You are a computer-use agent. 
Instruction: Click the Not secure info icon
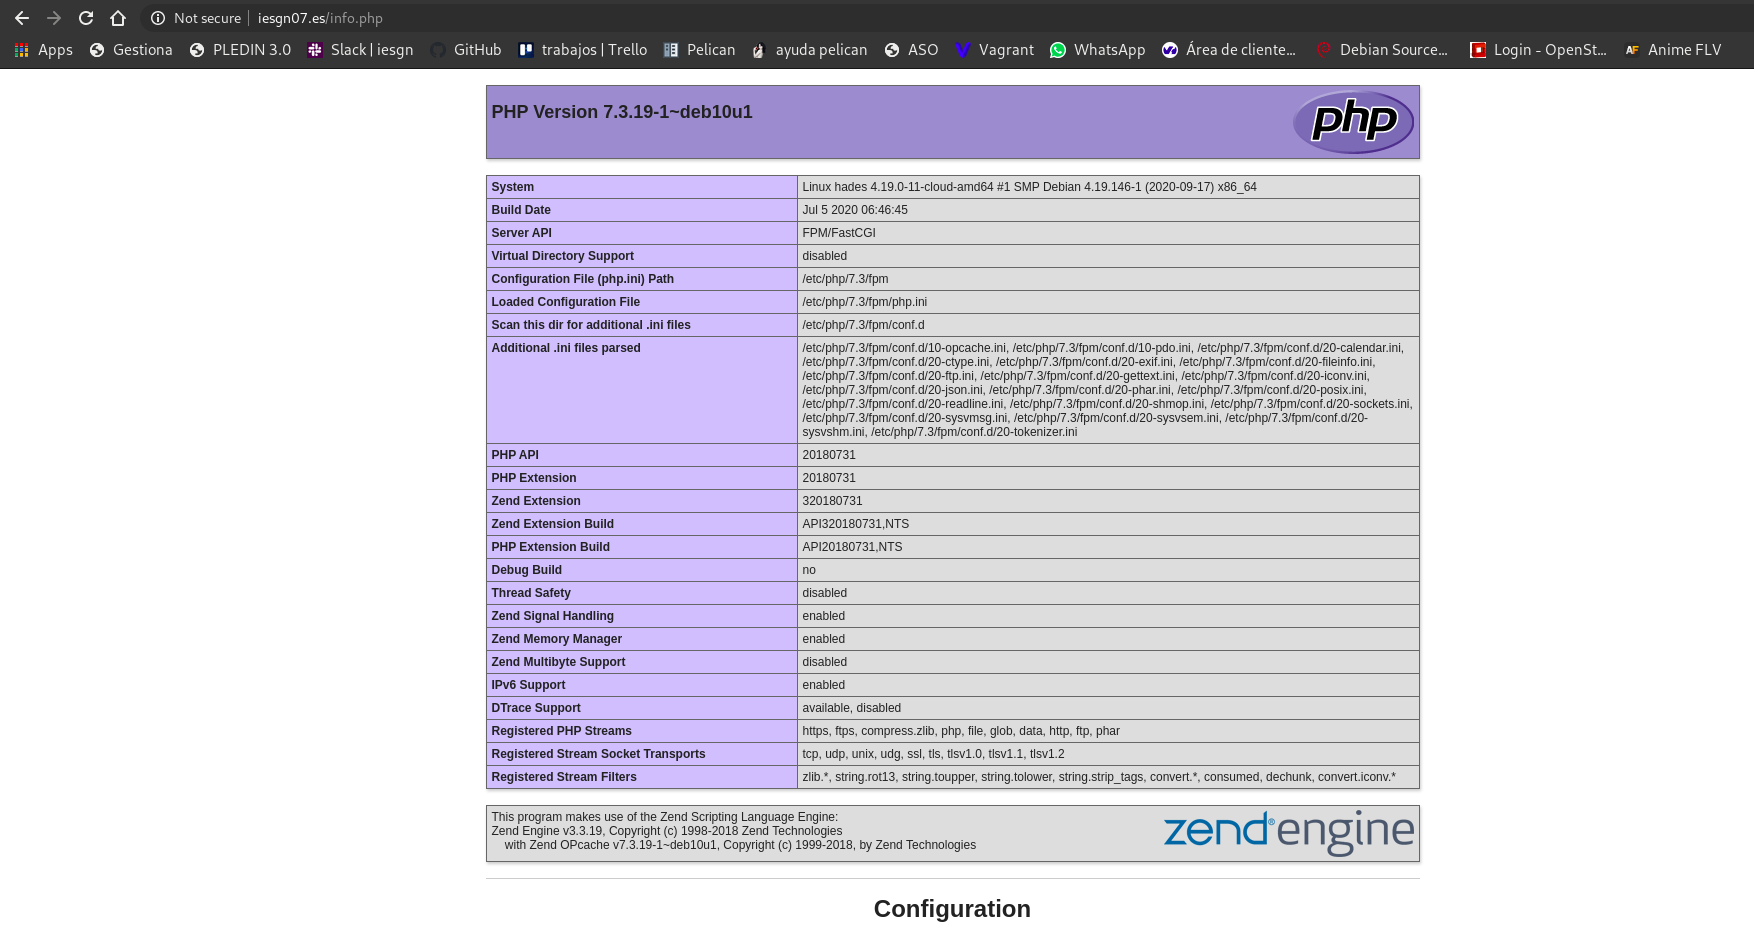point(157,17)
